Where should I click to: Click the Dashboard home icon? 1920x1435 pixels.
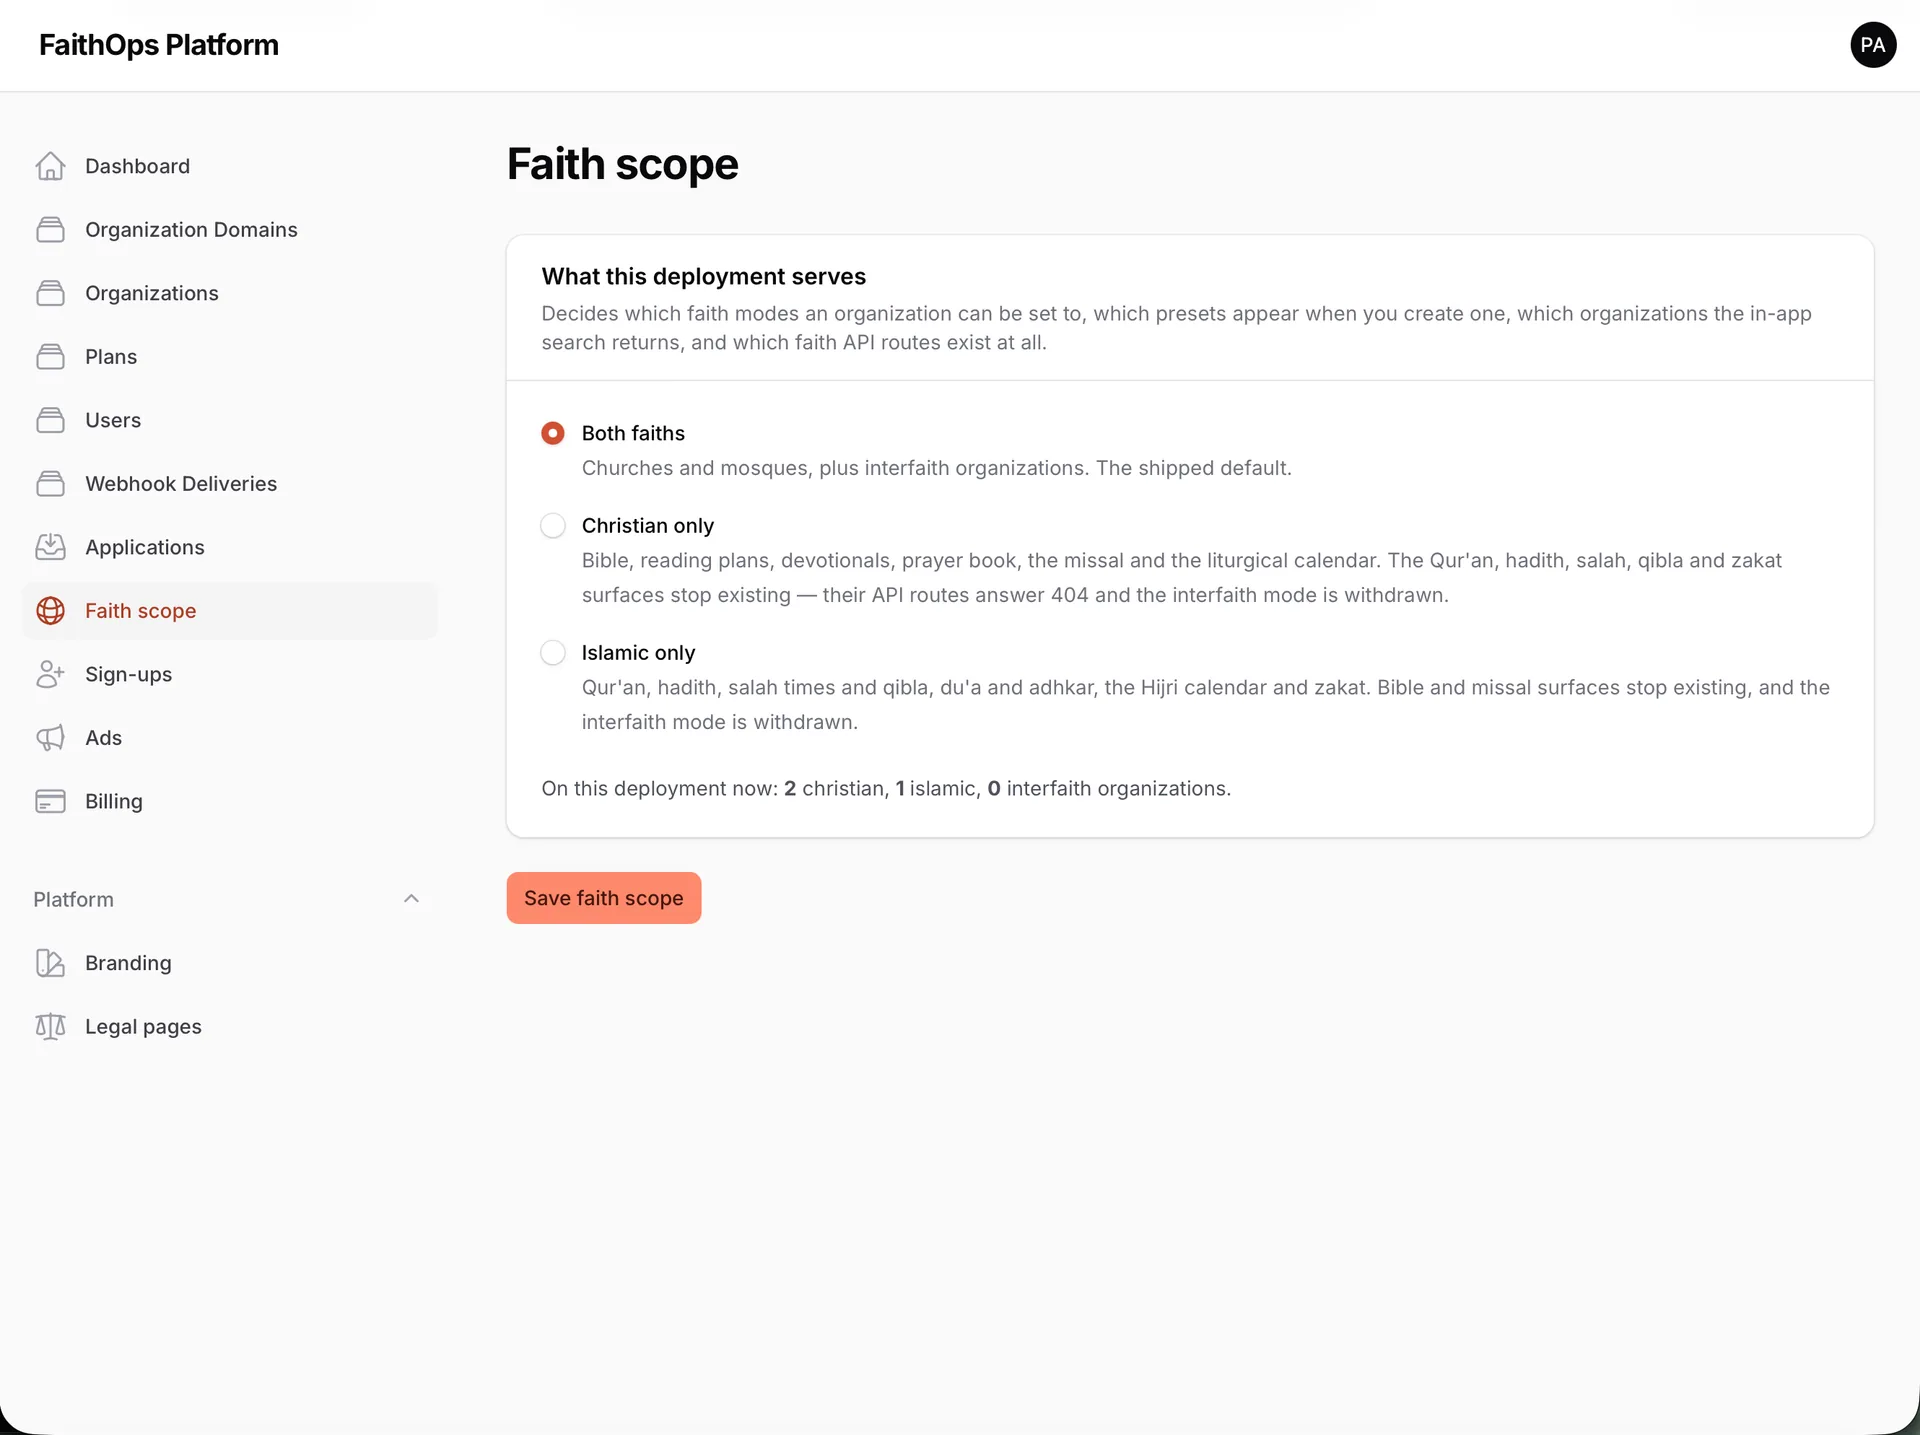click(50, 166)
